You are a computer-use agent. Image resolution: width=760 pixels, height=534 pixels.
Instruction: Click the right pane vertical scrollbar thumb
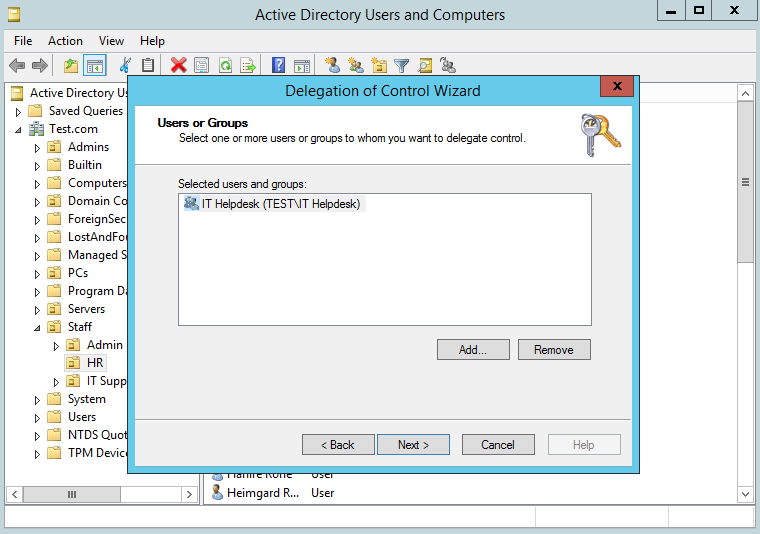click(745, 182)
